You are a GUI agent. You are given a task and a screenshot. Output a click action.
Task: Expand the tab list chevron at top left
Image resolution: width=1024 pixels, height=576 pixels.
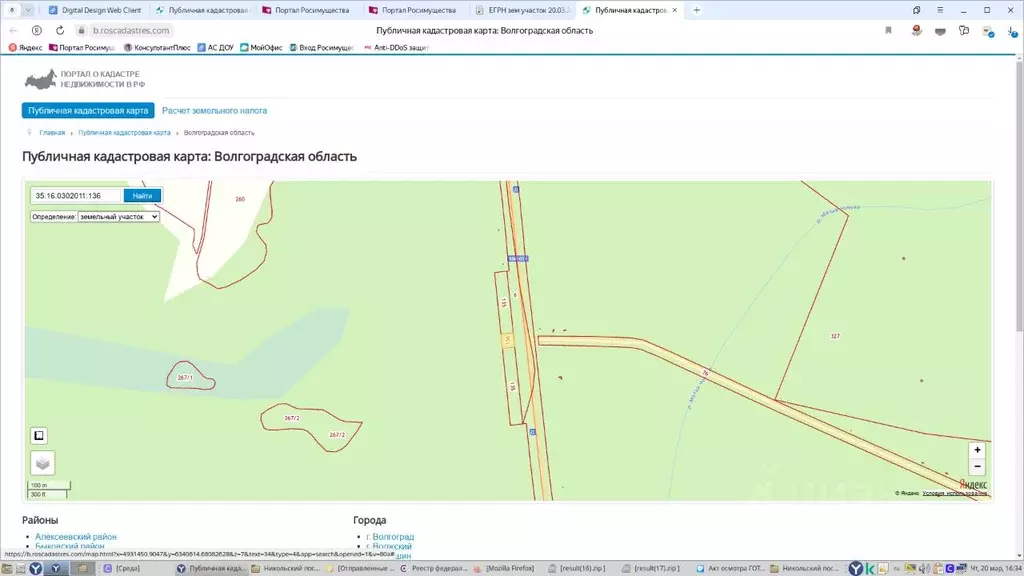tap(27, 10)
